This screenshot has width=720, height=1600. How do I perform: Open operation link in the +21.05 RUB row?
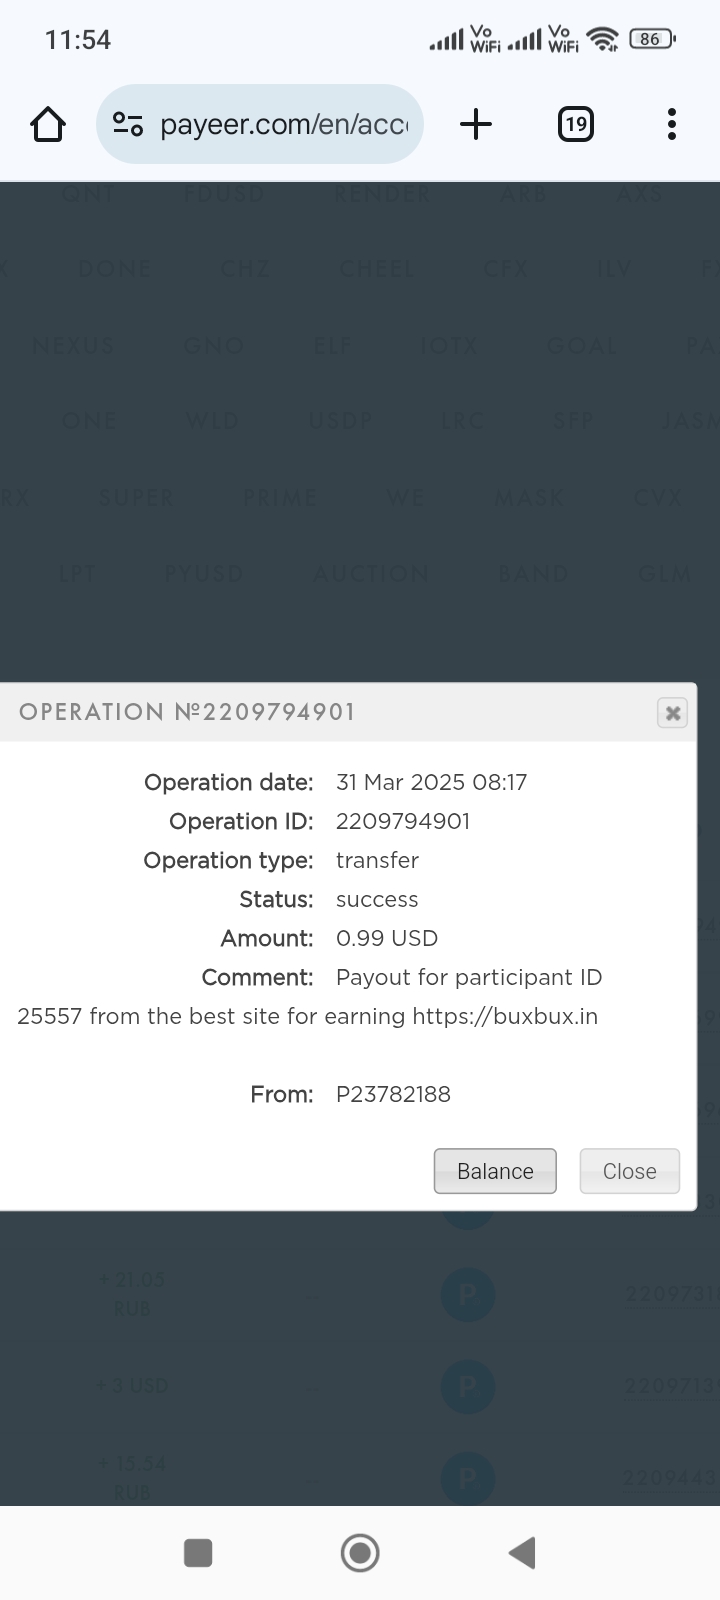coord(672,1294)
